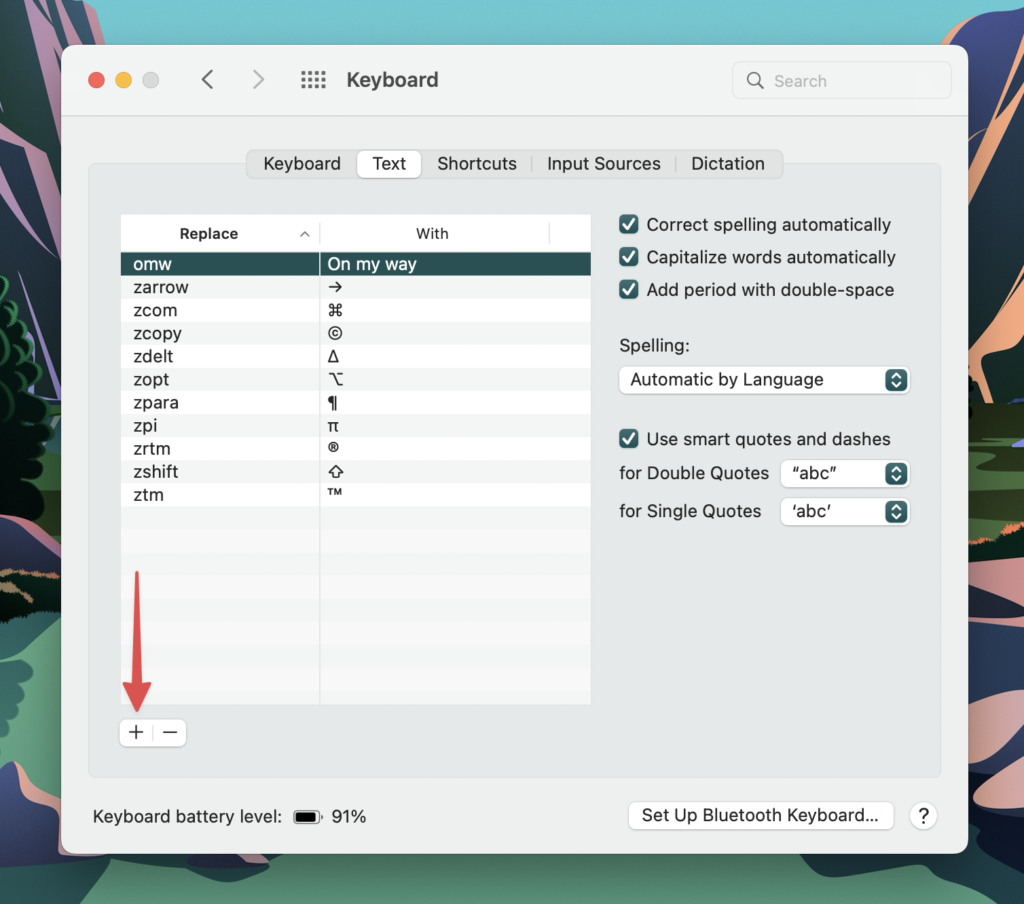This screenshot has width=1024, height=904.
Task: Open help via the question mark icon
Action: [923, 816]
